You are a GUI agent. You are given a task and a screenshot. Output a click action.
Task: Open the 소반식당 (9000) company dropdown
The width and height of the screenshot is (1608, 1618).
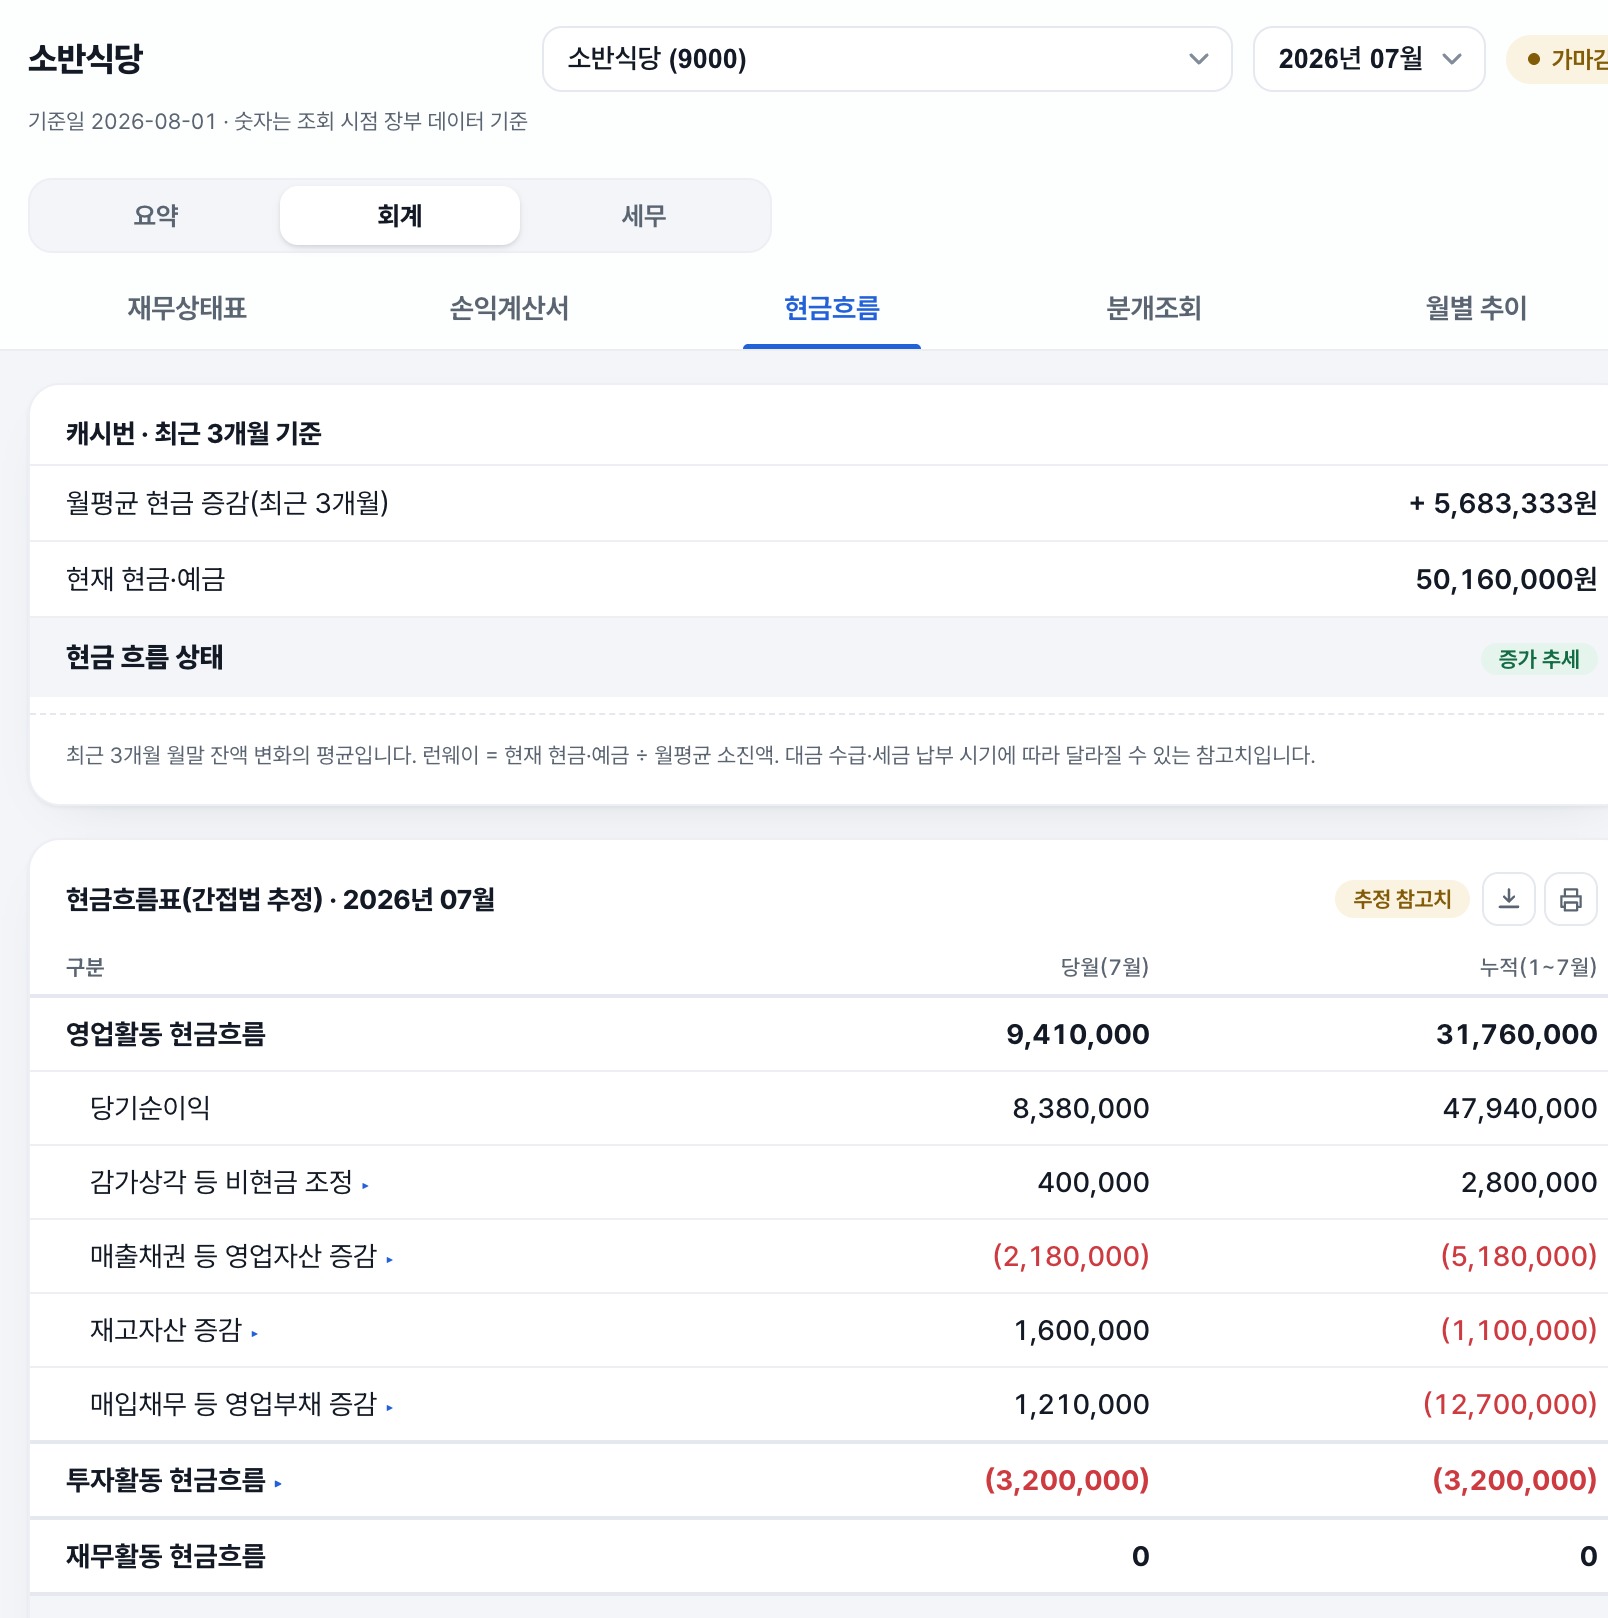point(887,59)
